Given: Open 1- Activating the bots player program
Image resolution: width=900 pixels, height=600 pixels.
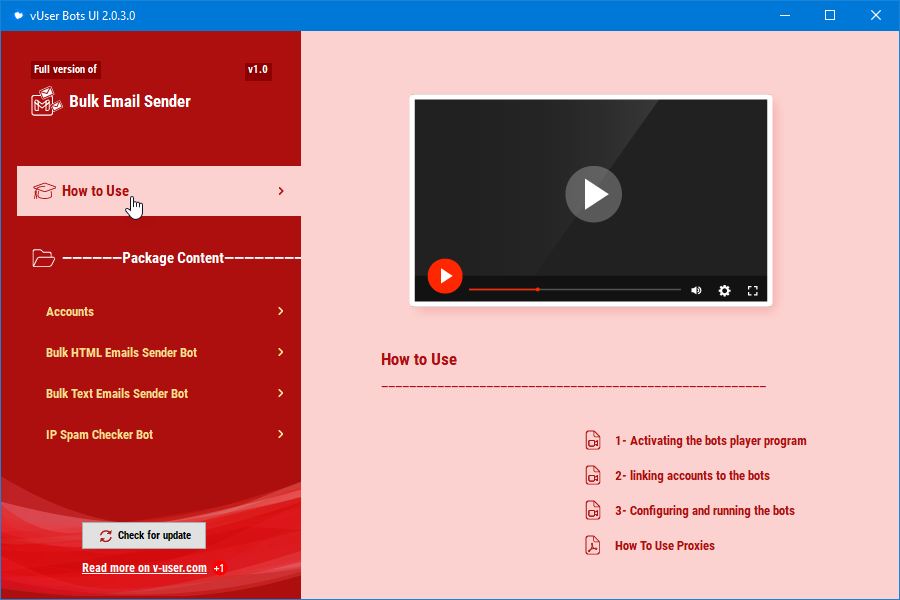Looking at the screenshot, I should click(711, 440).
